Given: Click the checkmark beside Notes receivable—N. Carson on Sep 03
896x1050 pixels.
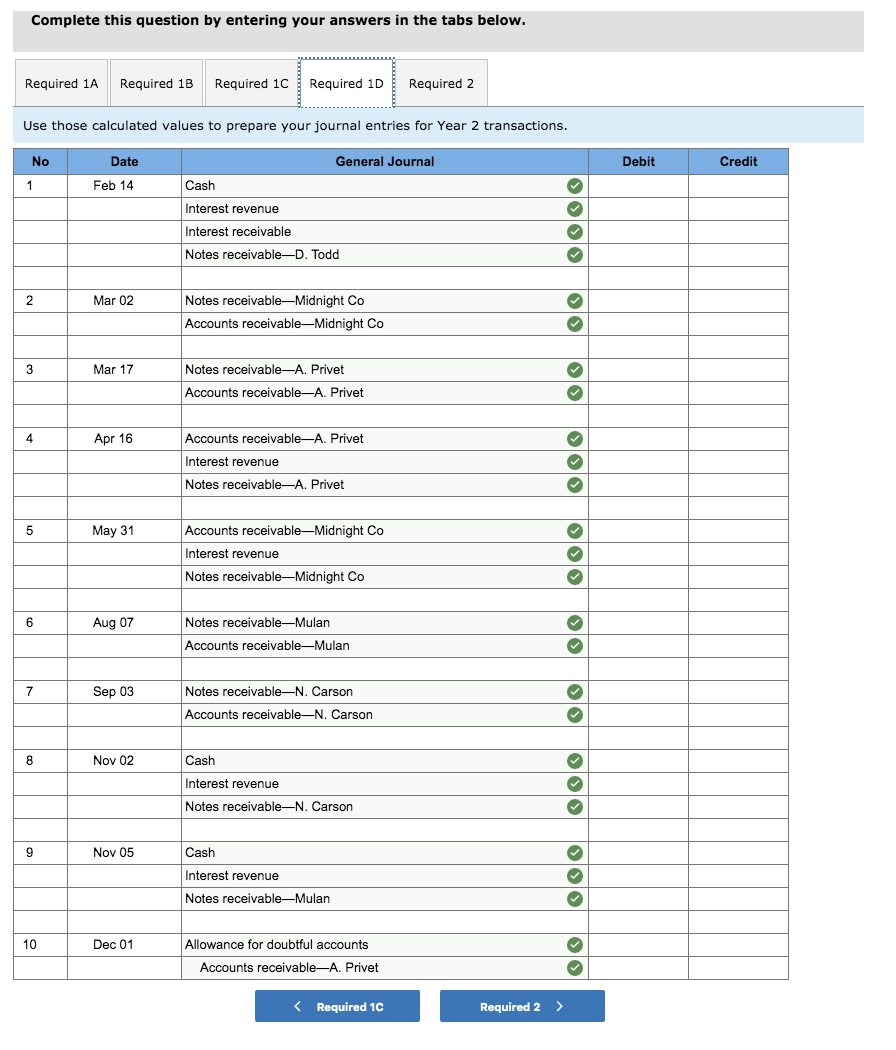Looking at the screenshot, I should (575, 691).
